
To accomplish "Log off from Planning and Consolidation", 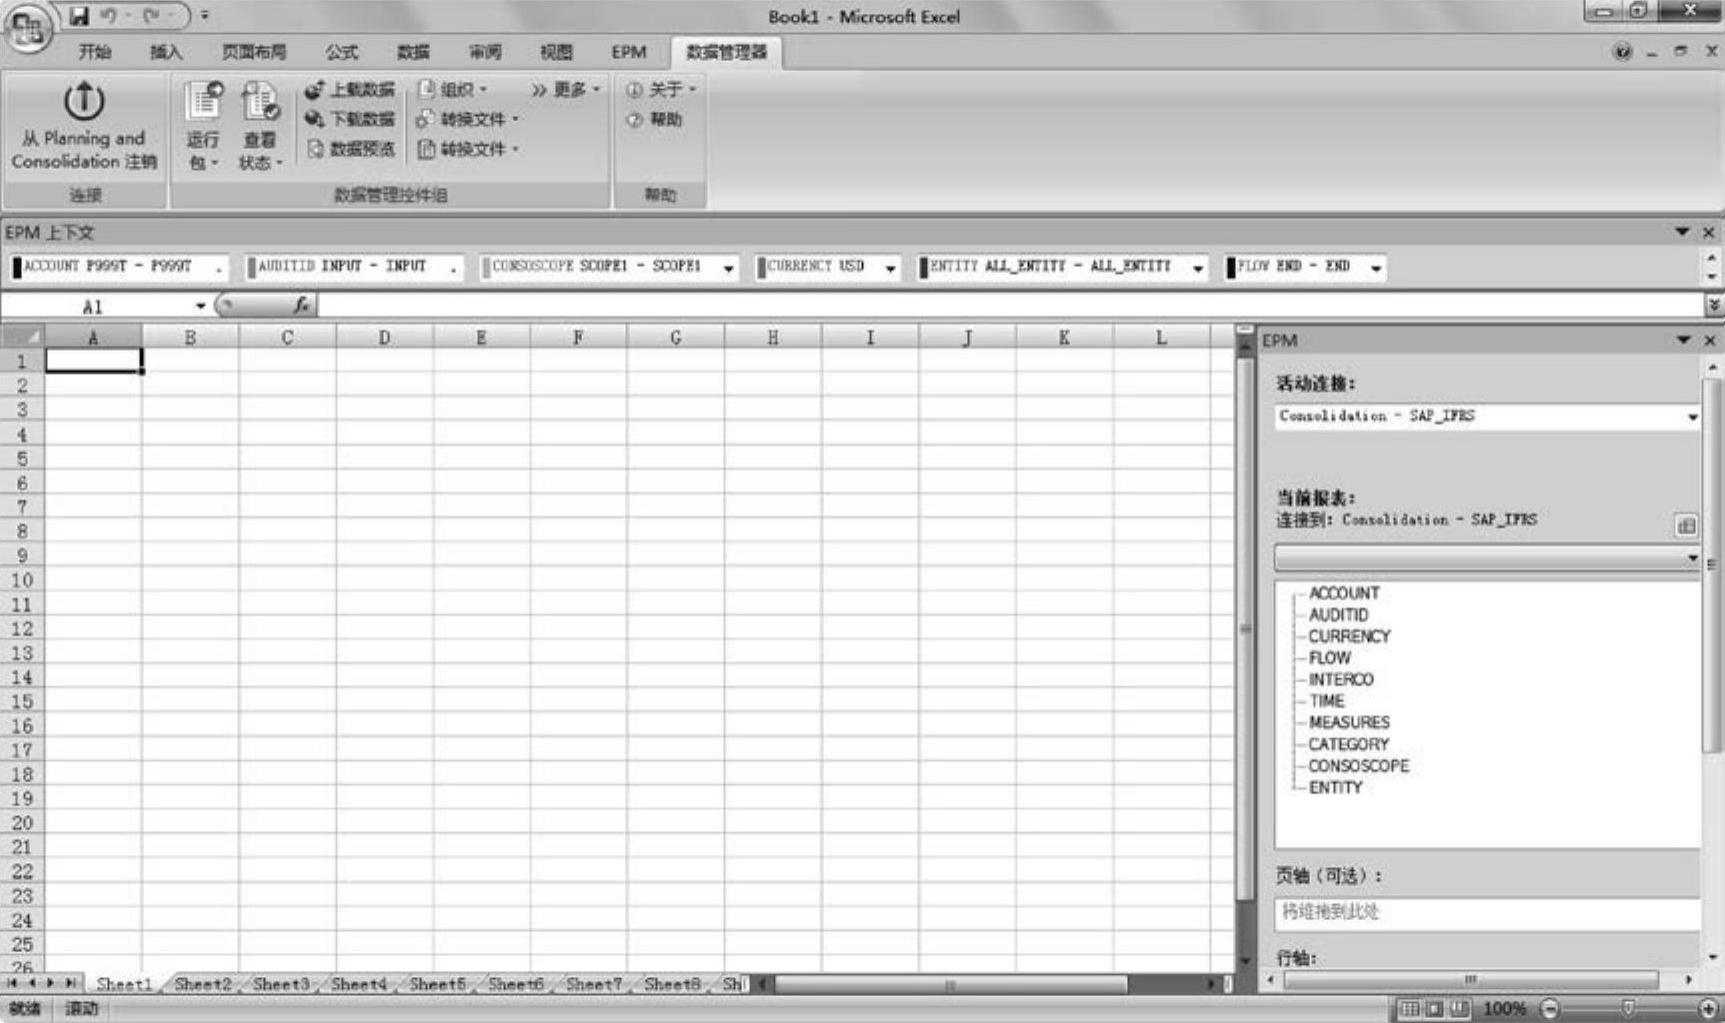I will pyautogui.click(x=84, y=125).
